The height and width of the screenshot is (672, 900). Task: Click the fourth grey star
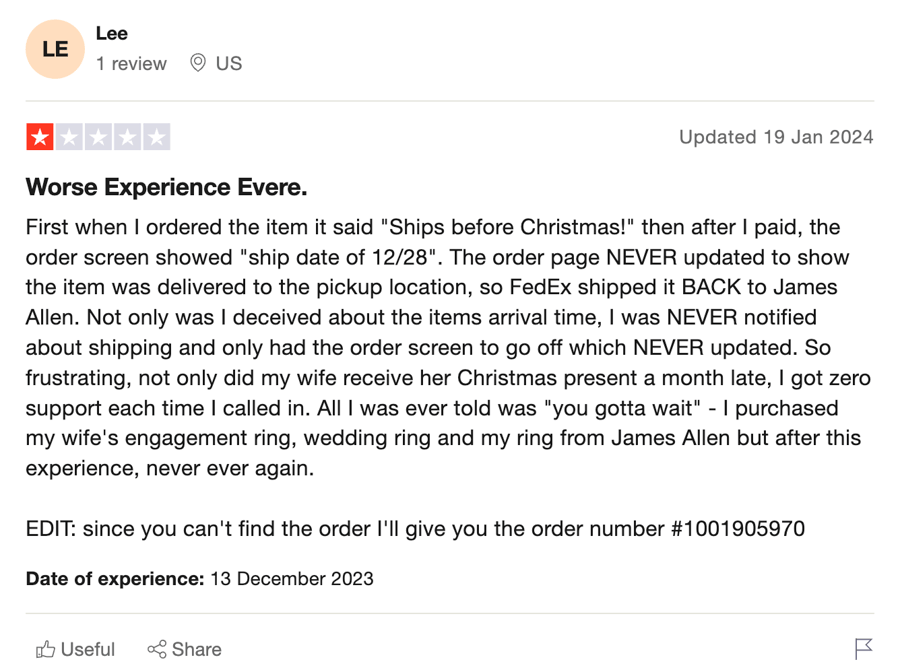pyautogui.click(x=127, y=137)
